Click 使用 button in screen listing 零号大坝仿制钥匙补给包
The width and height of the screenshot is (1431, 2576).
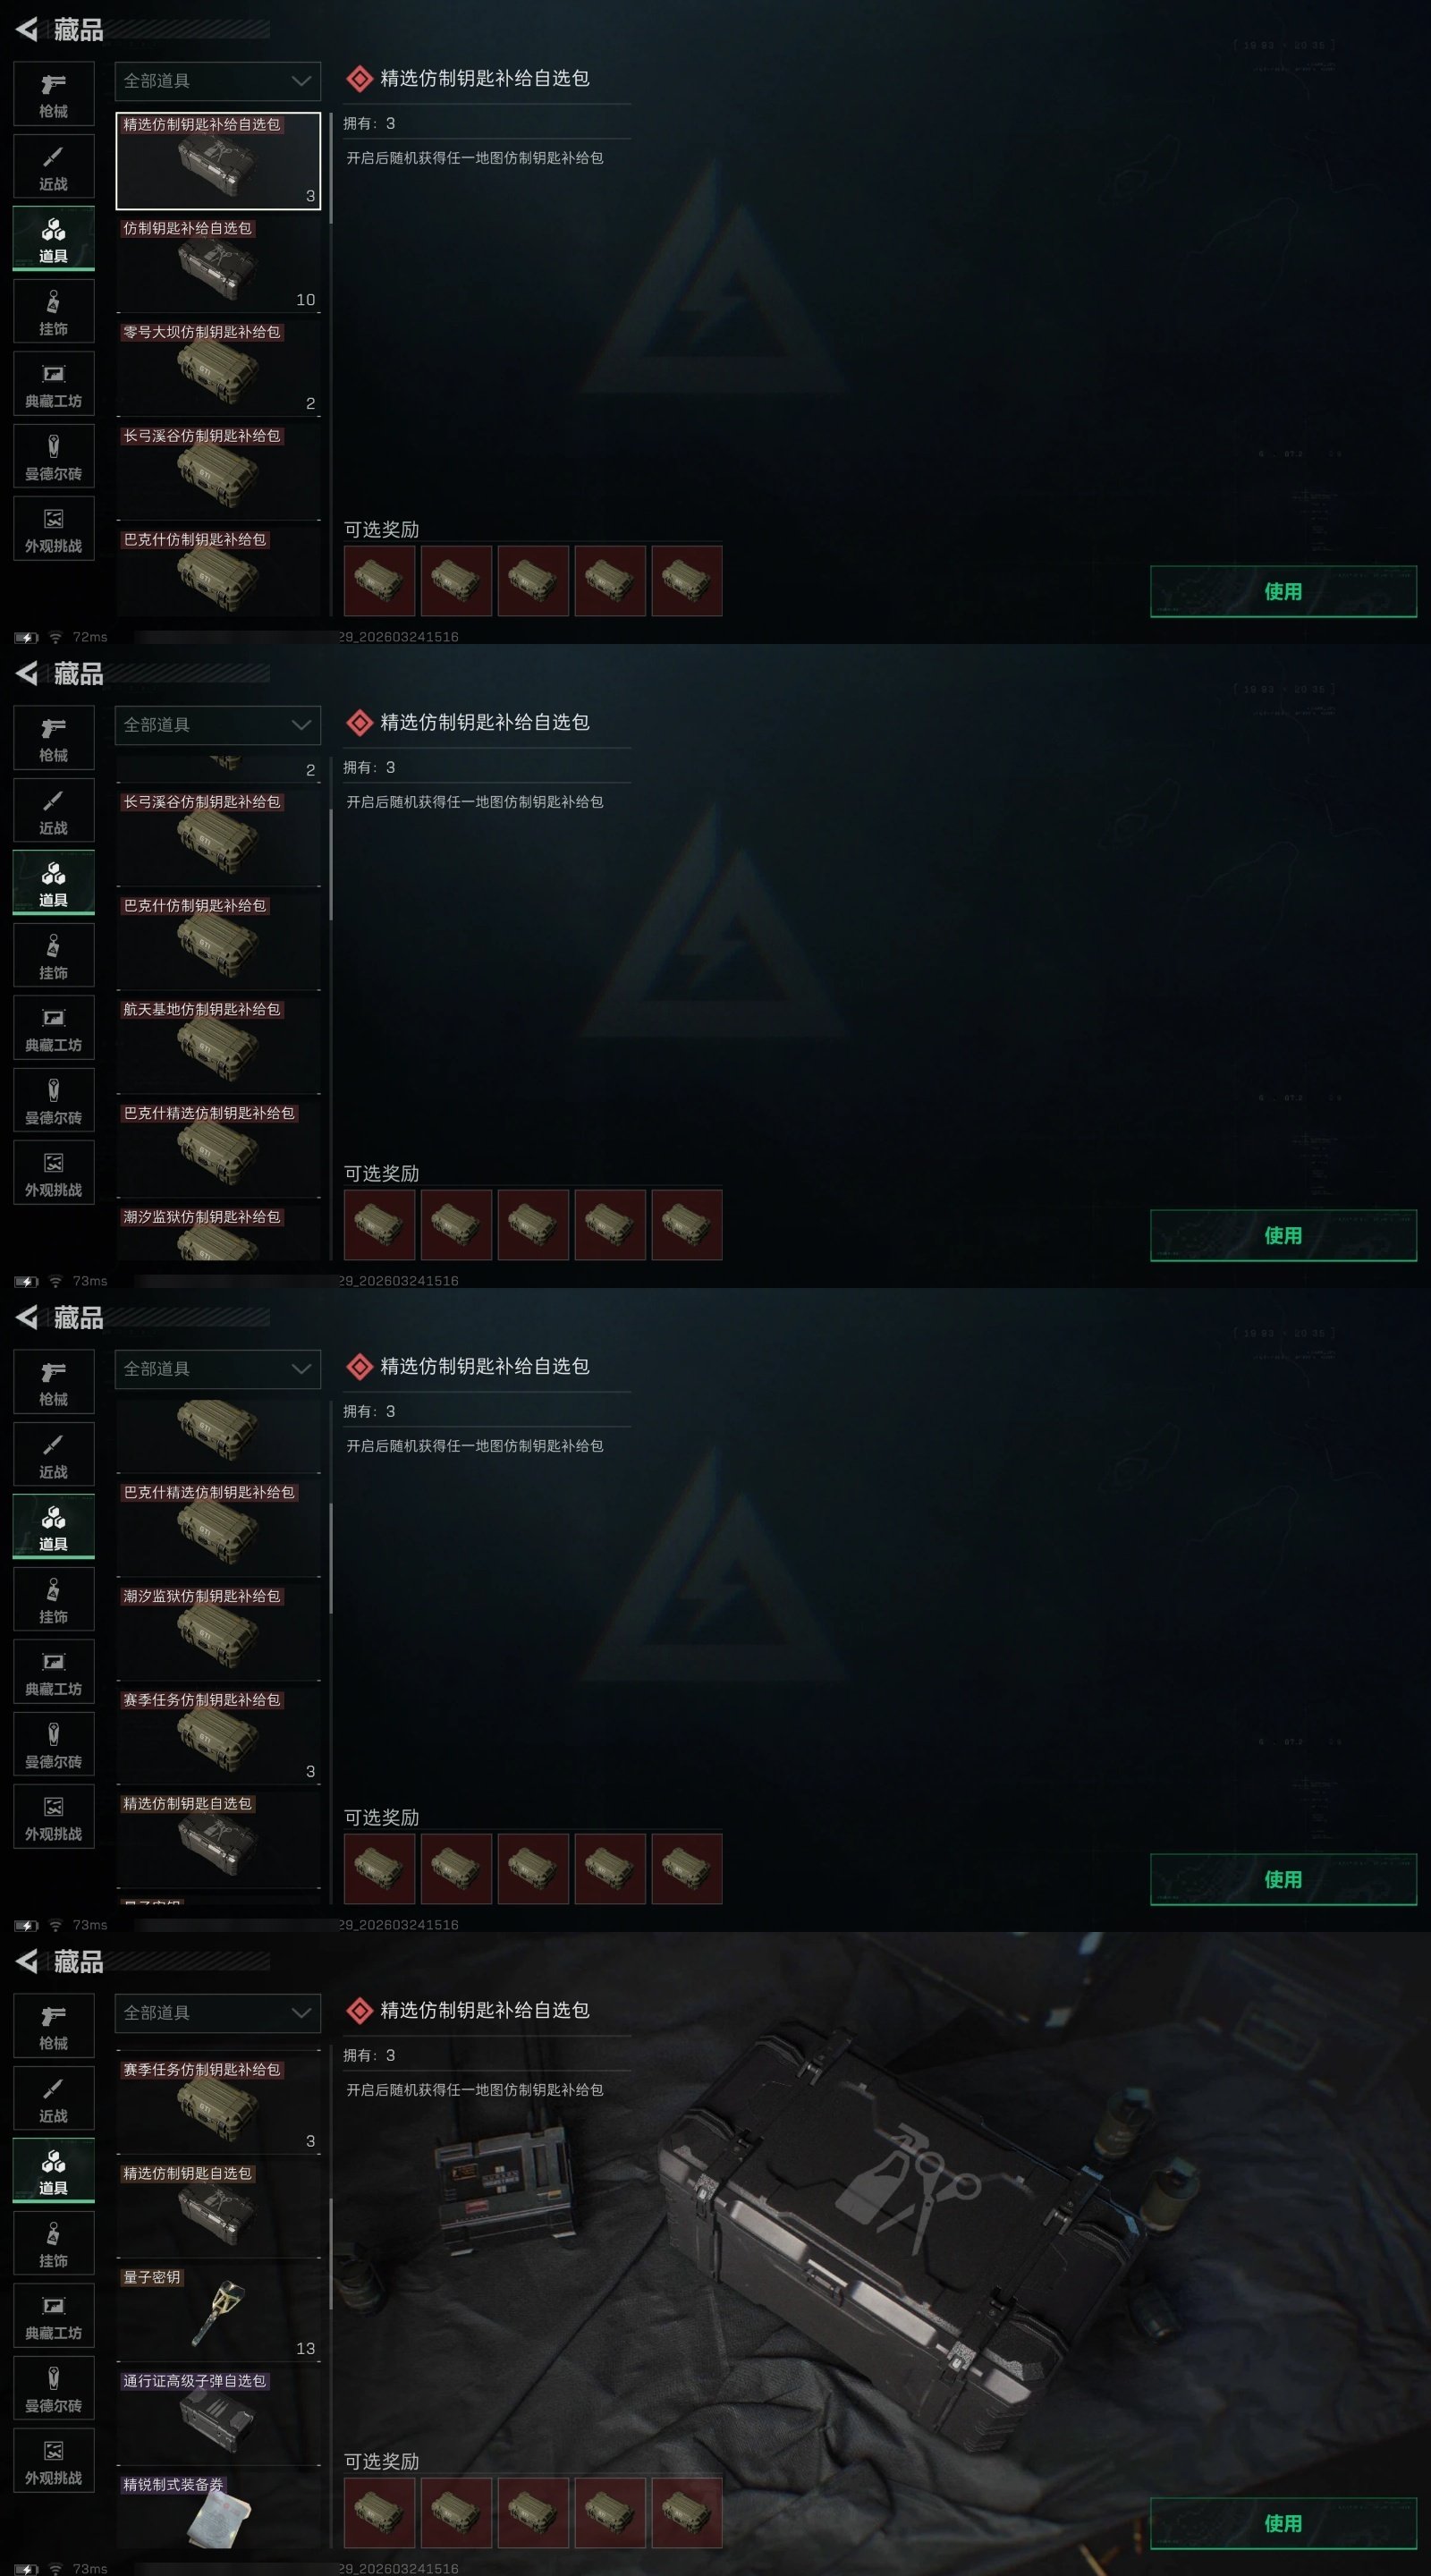pyautogui.click(x=1283, y=591)
